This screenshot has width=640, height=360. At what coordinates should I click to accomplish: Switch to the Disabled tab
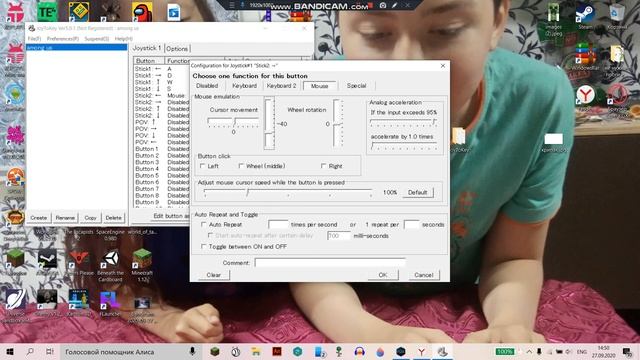point(207,86)
